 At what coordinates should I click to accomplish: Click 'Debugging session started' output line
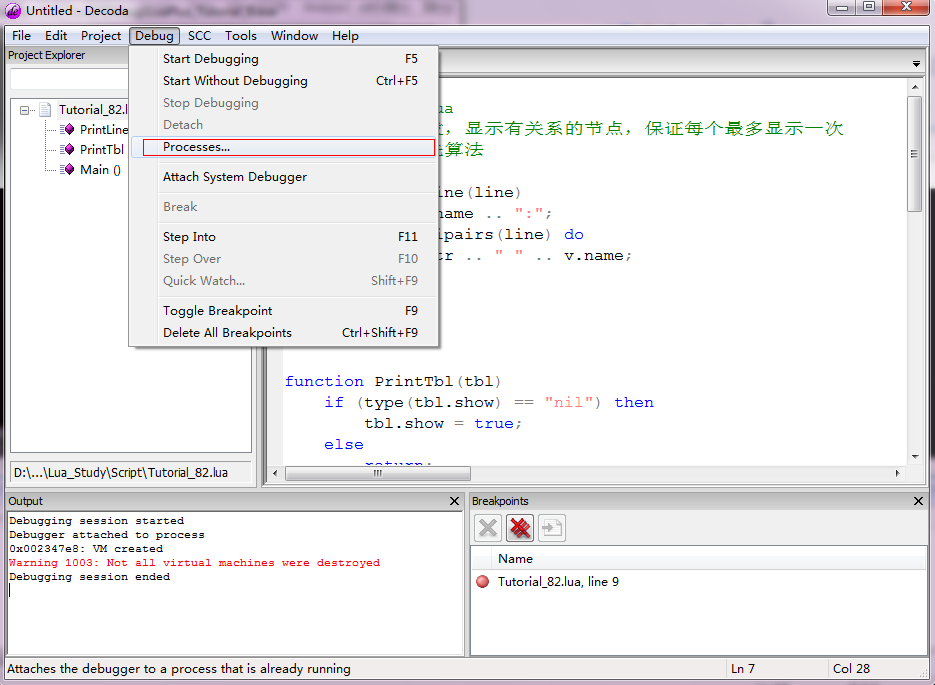[97, 521]
